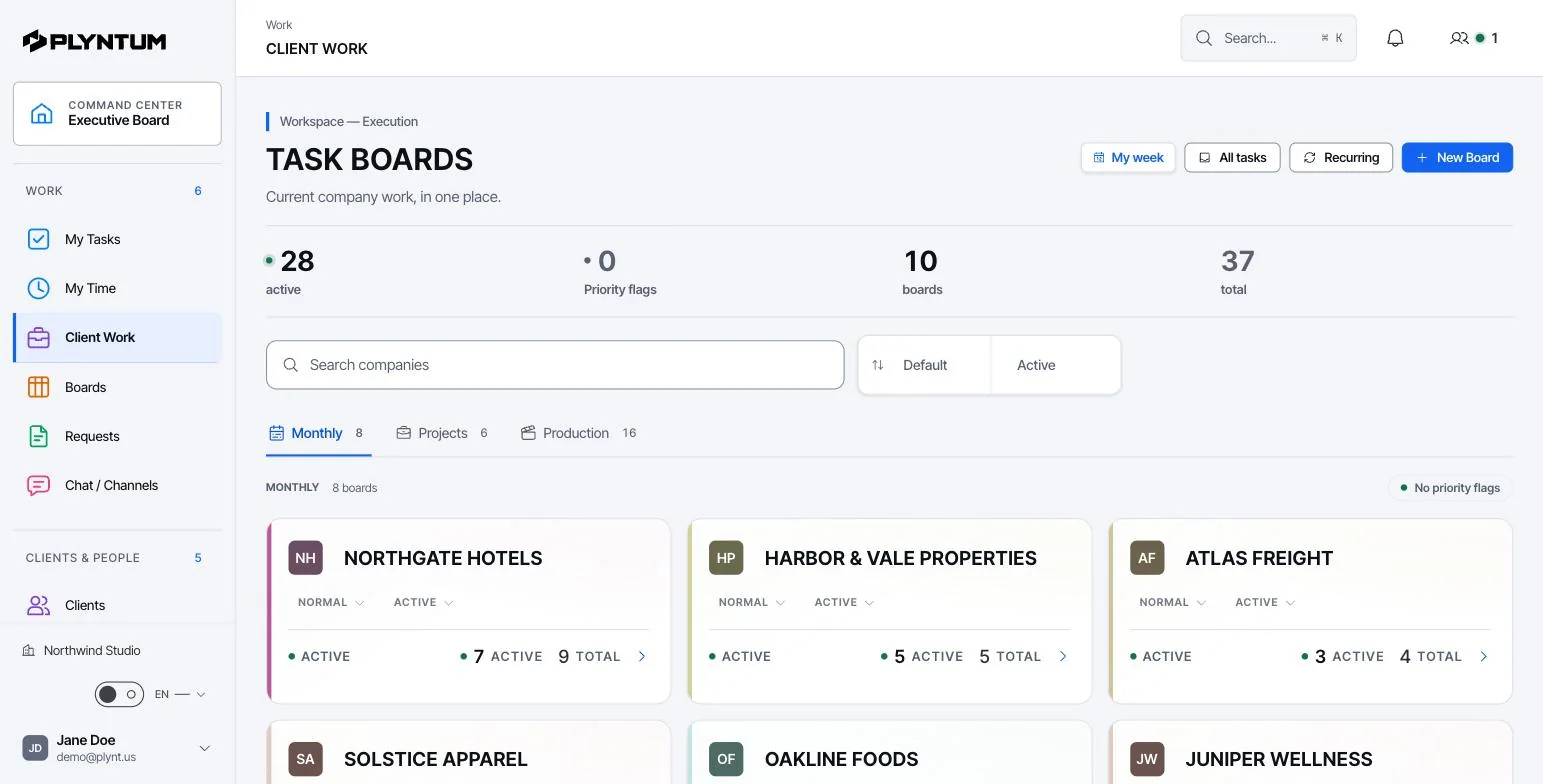
Task: Click the Recurring button
Action: [x=1341, y=157]
